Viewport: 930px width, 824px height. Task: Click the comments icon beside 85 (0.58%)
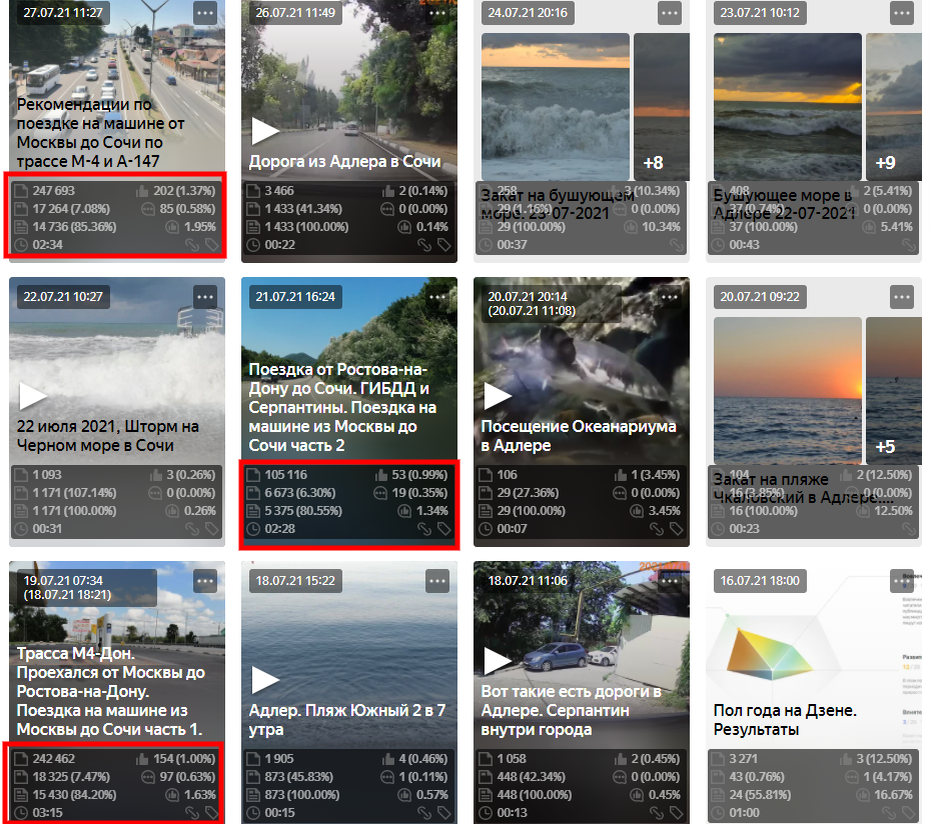pos(148,209)
